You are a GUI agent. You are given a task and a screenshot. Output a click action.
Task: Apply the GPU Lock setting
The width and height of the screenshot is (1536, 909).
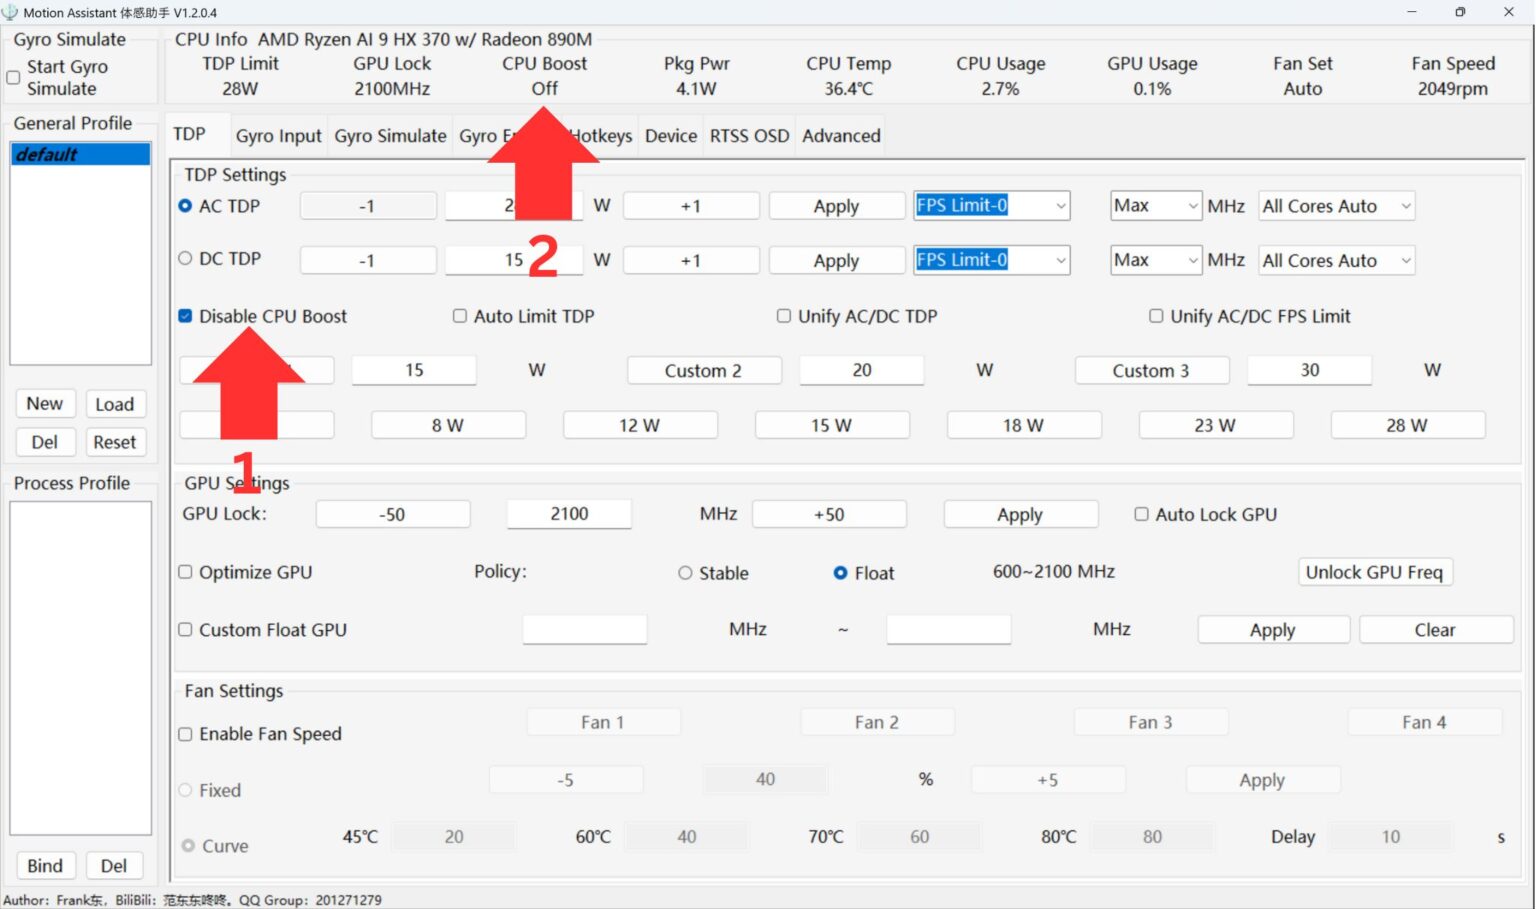click(1020, 514)
